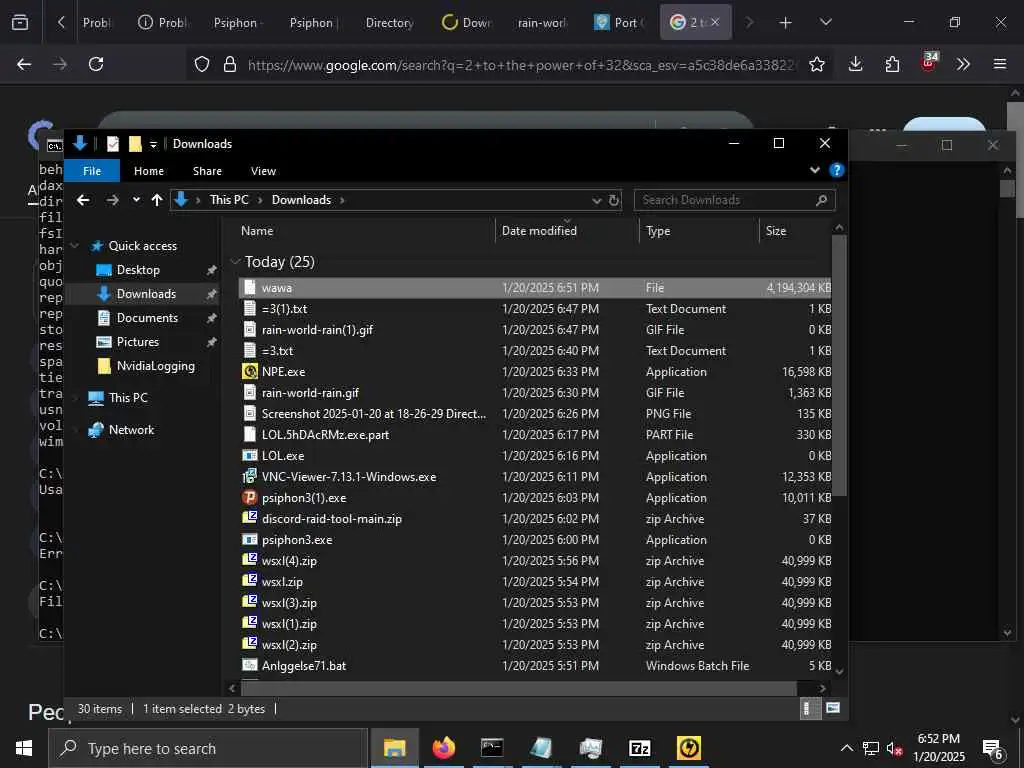Screen dimensions: 1024x768
Task: Collapse the Today (25) group
Action: point(236,262)
